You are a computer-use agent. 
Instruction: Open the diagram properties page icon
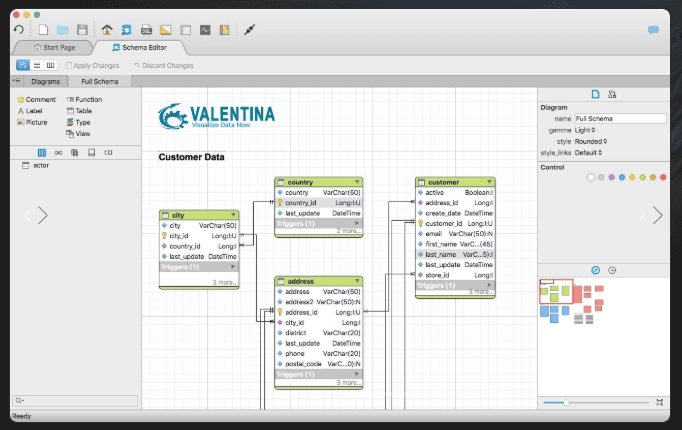click(x=595, y=94)
